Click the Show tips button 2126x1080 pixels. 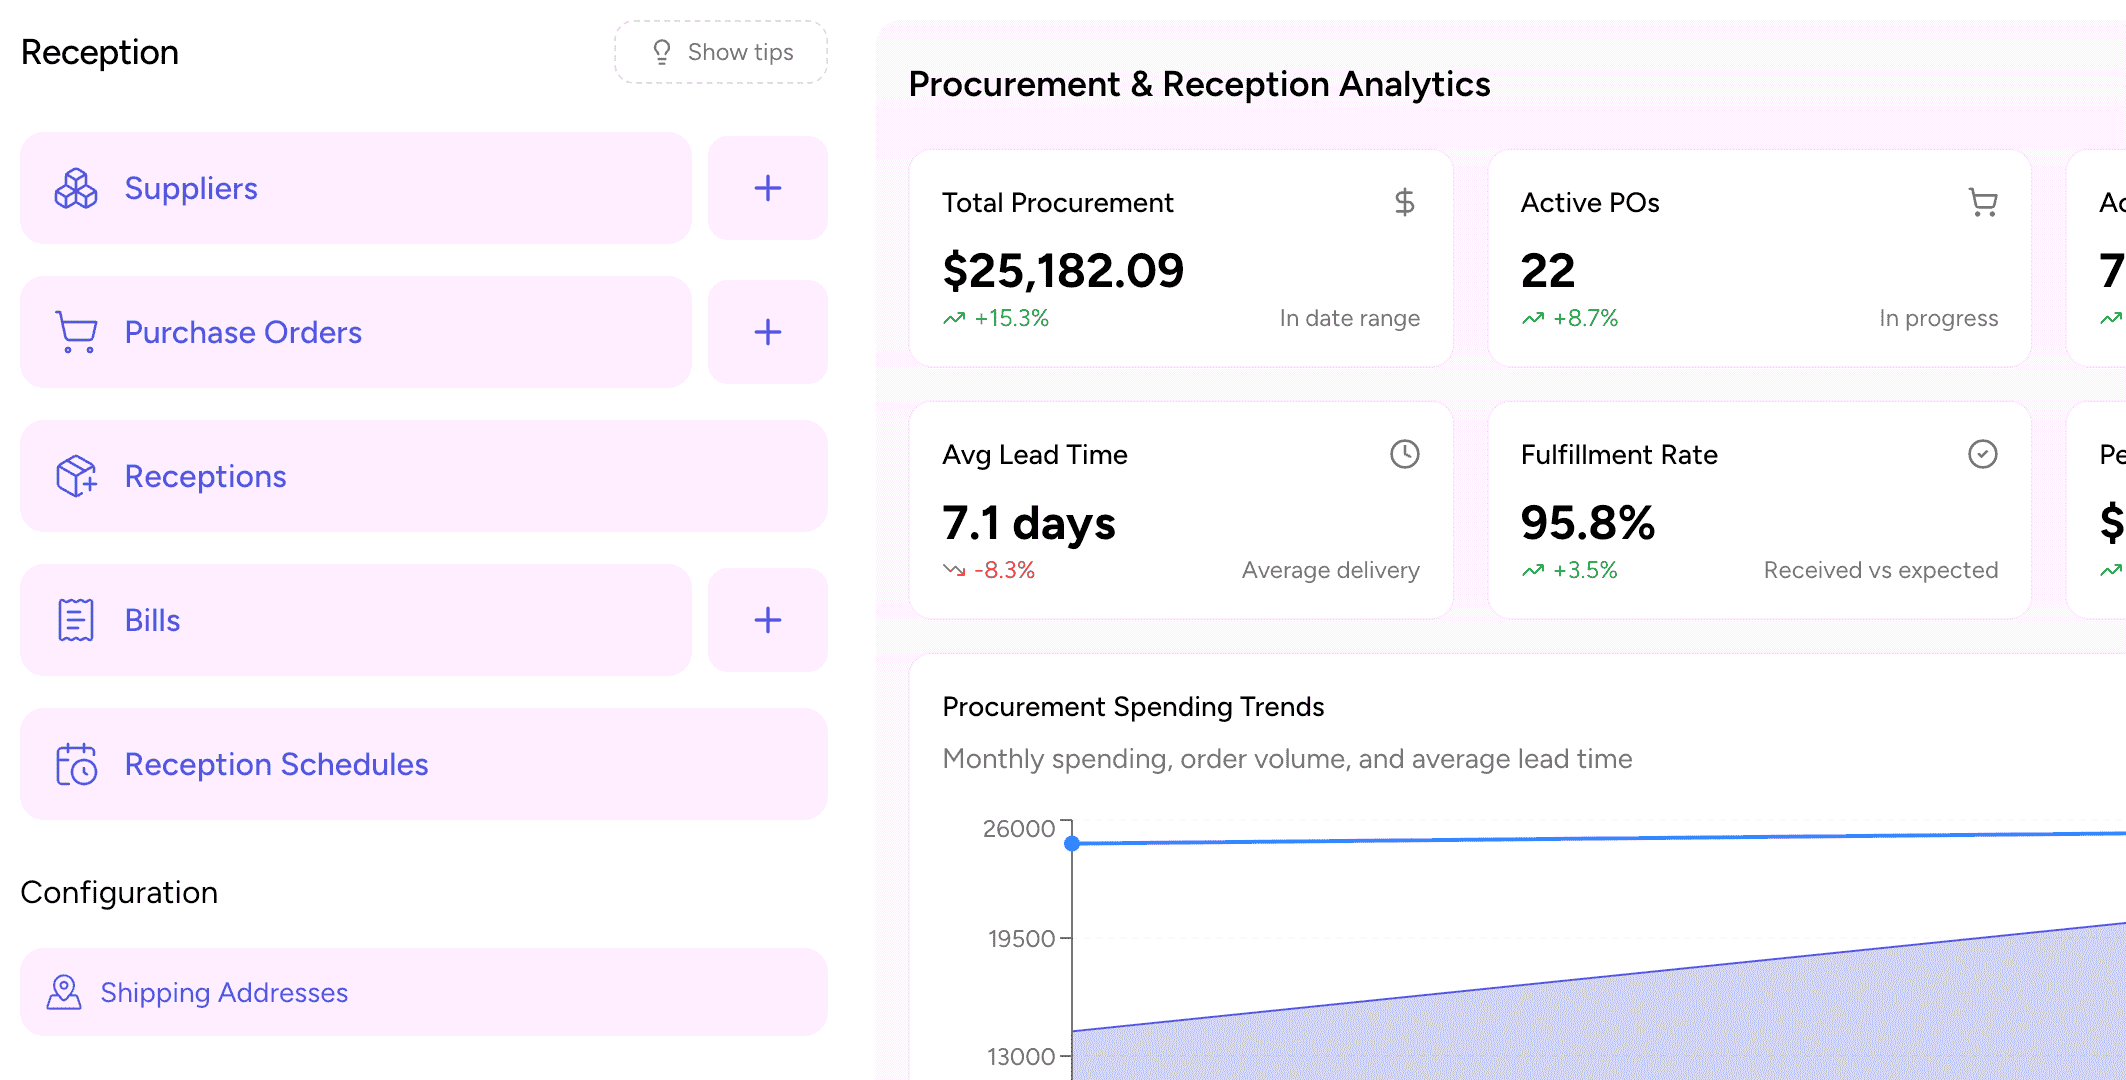pyautogui.click(x=721, y=52)
